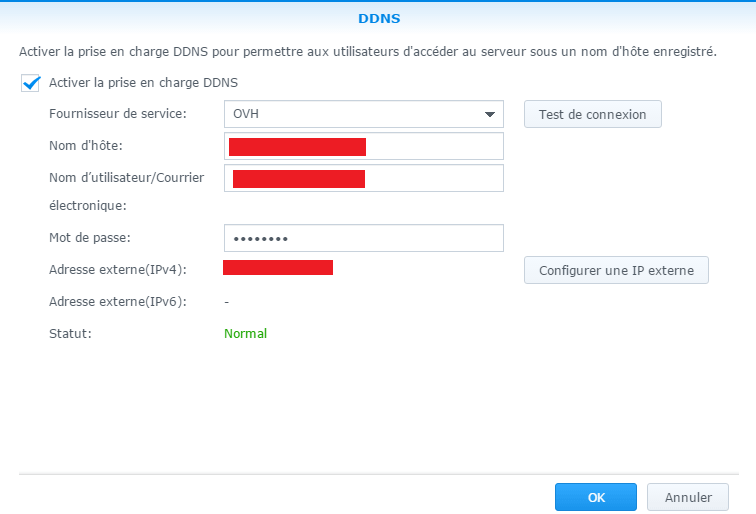The width and height of the screenshot is (756, 514).
Task: Click the OVH provider combo box field
Action: coord(350,114)
